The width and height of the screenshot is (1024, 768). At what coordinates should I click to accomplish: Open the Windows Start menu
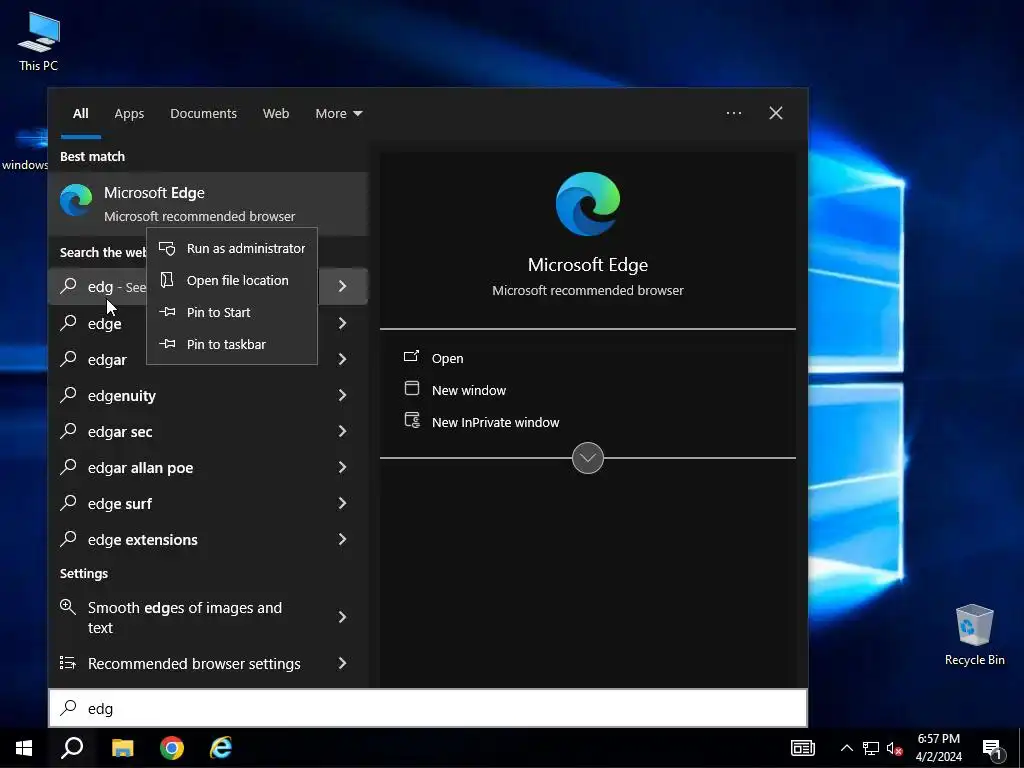24,748
